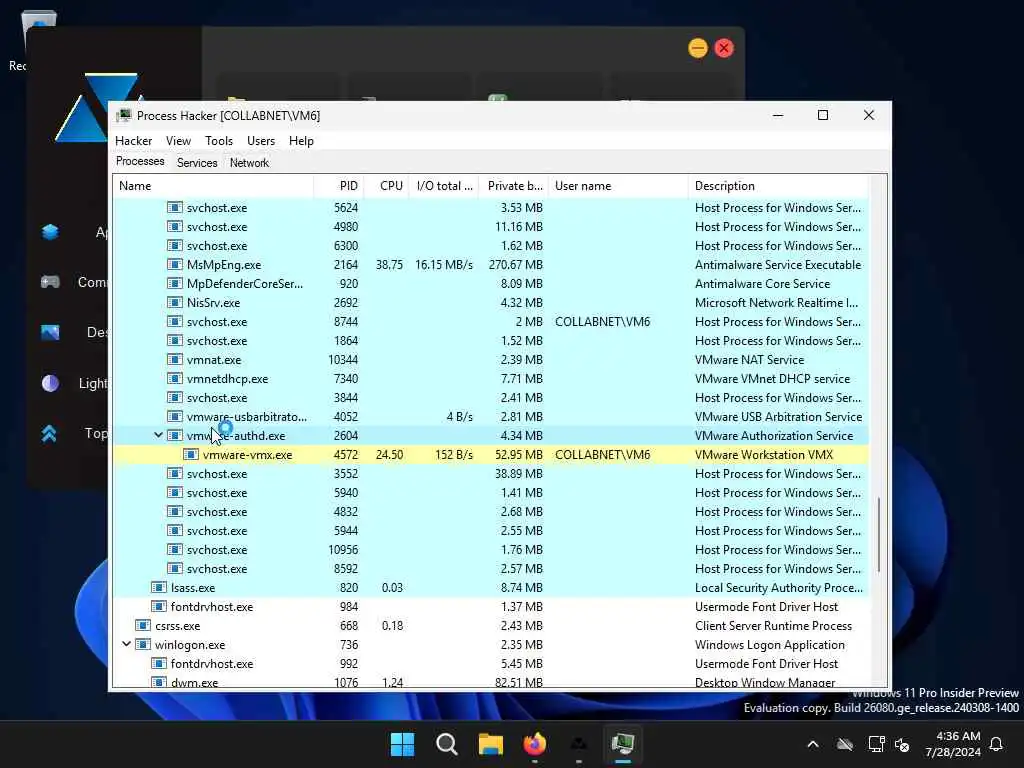Open the Windows Start menu
This screenshot has width=1024, height=768.
[402, 744]
